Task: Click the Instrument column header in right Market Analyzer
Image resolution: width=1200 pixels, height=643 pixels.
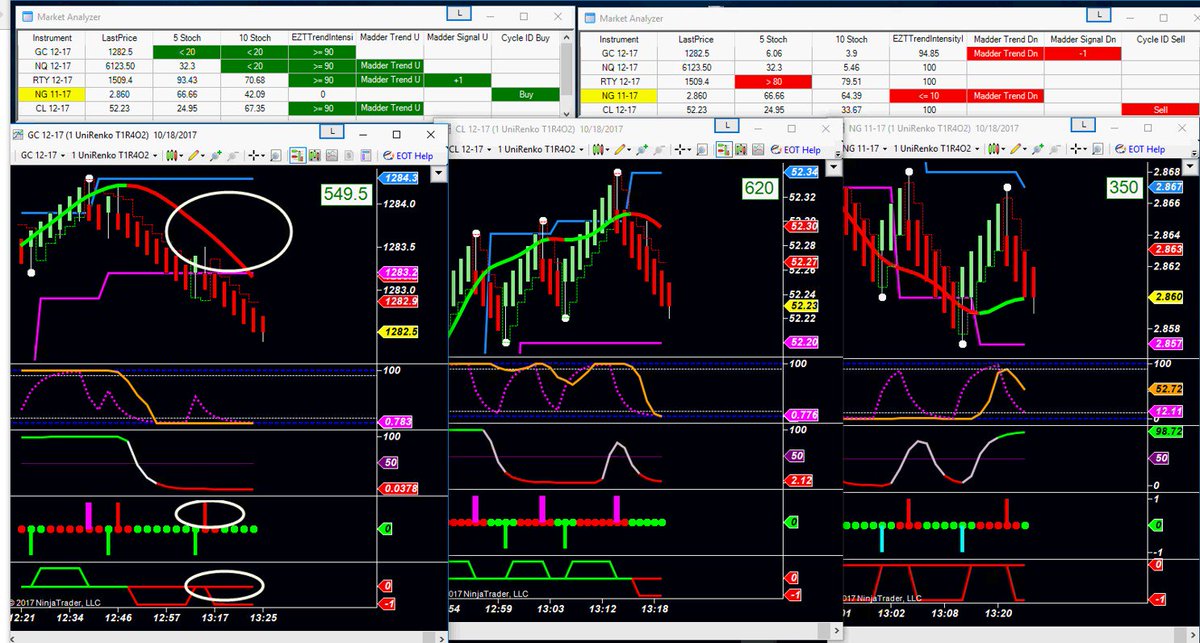Action: click(x=621, y=40)
